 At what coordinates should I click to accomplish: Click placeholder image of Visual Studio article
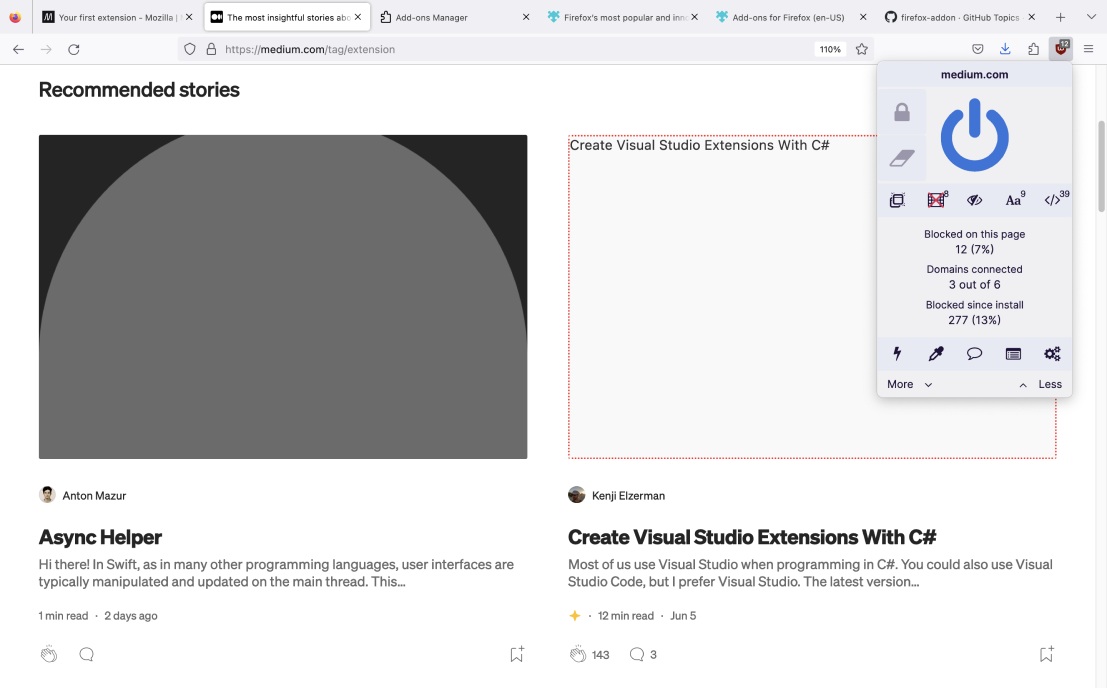(812, 296)
